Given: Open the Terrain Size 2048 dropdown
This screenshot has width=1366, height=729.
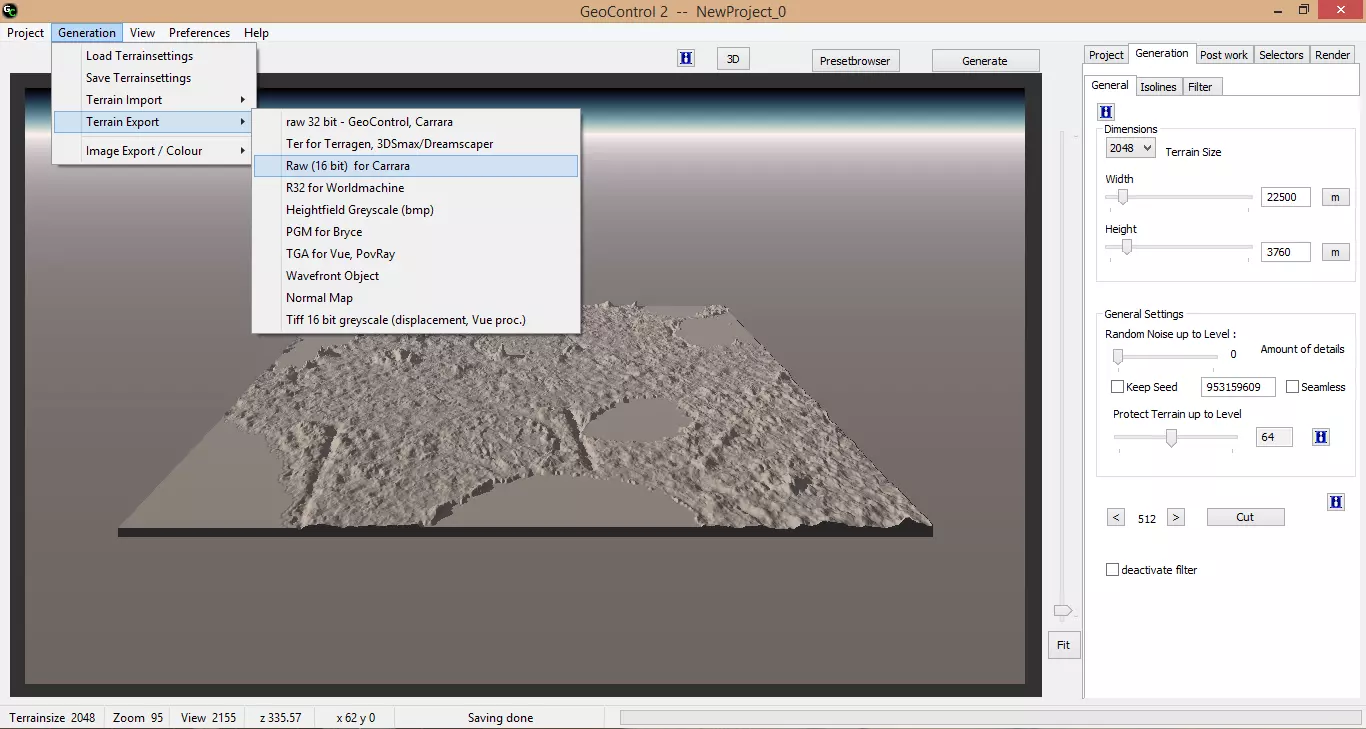Looking at the screenshot, I should 1130,148.
